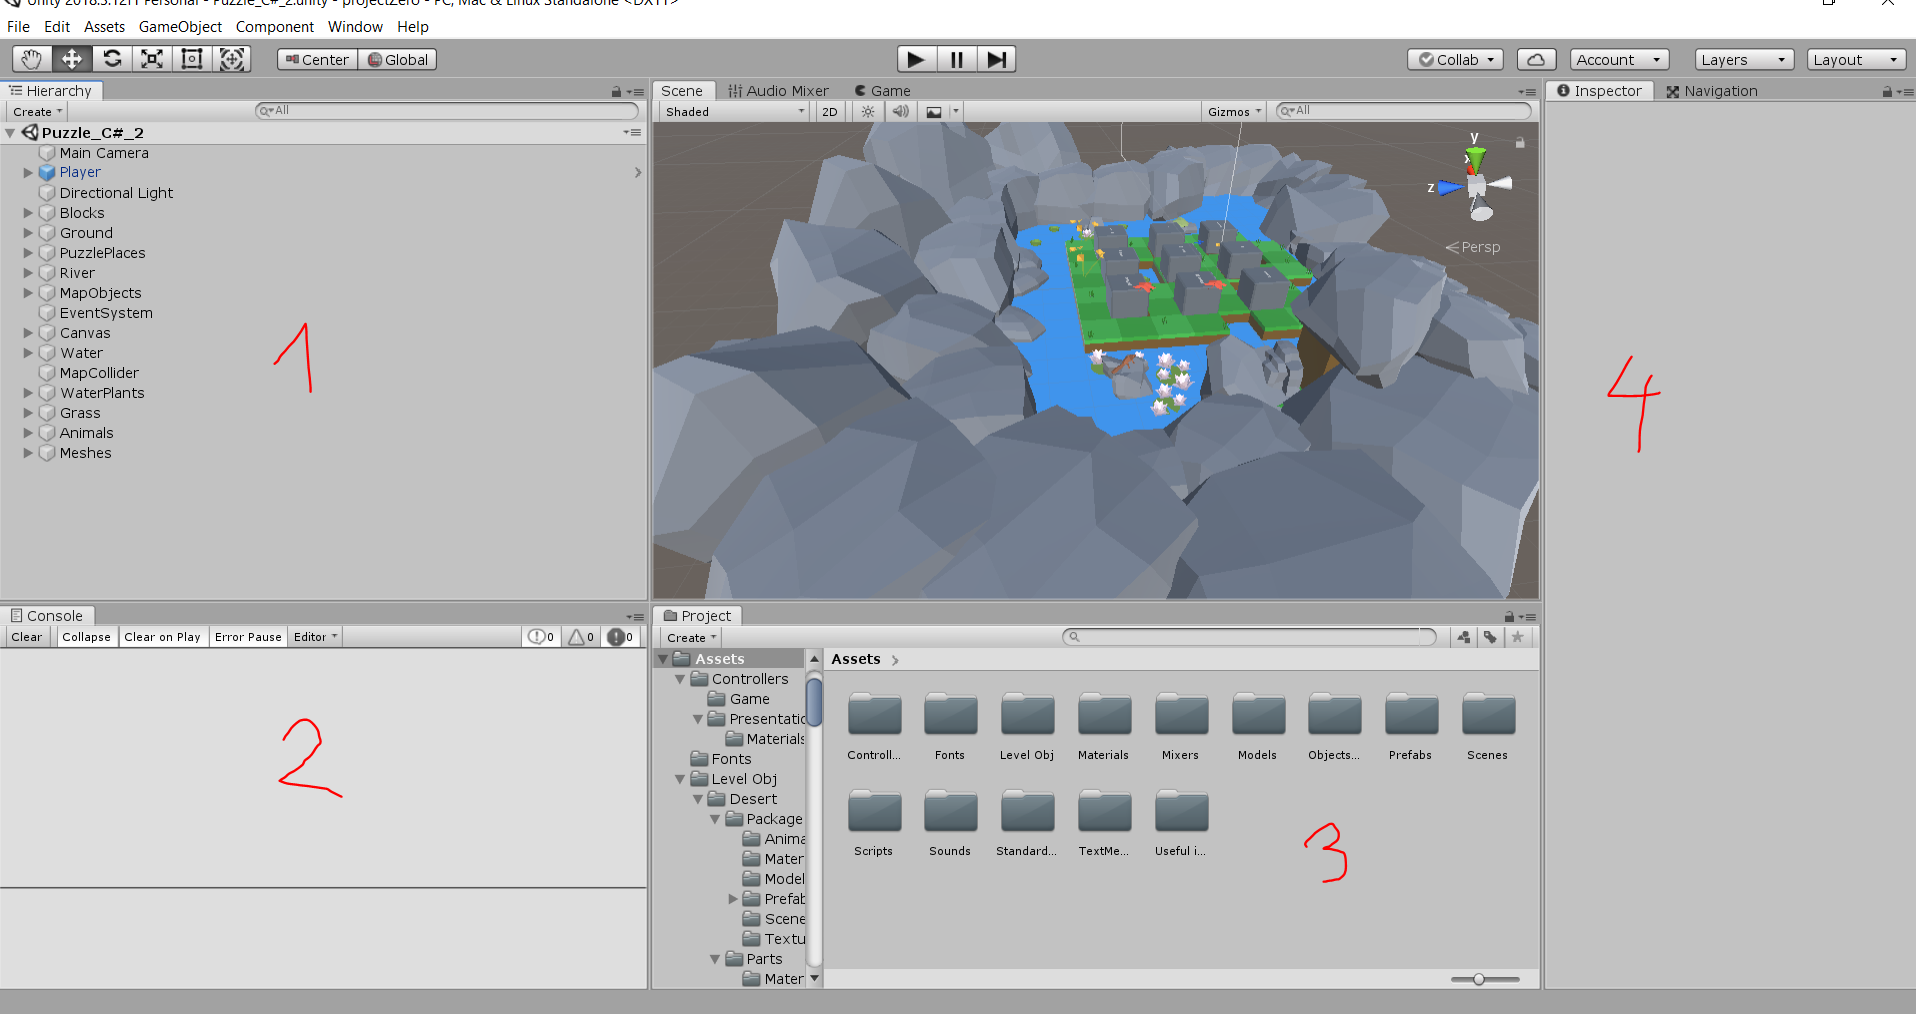This screenshot has width=1916, height=1014.
Task: Open the Account dropdown
Action: (1619, 59)
